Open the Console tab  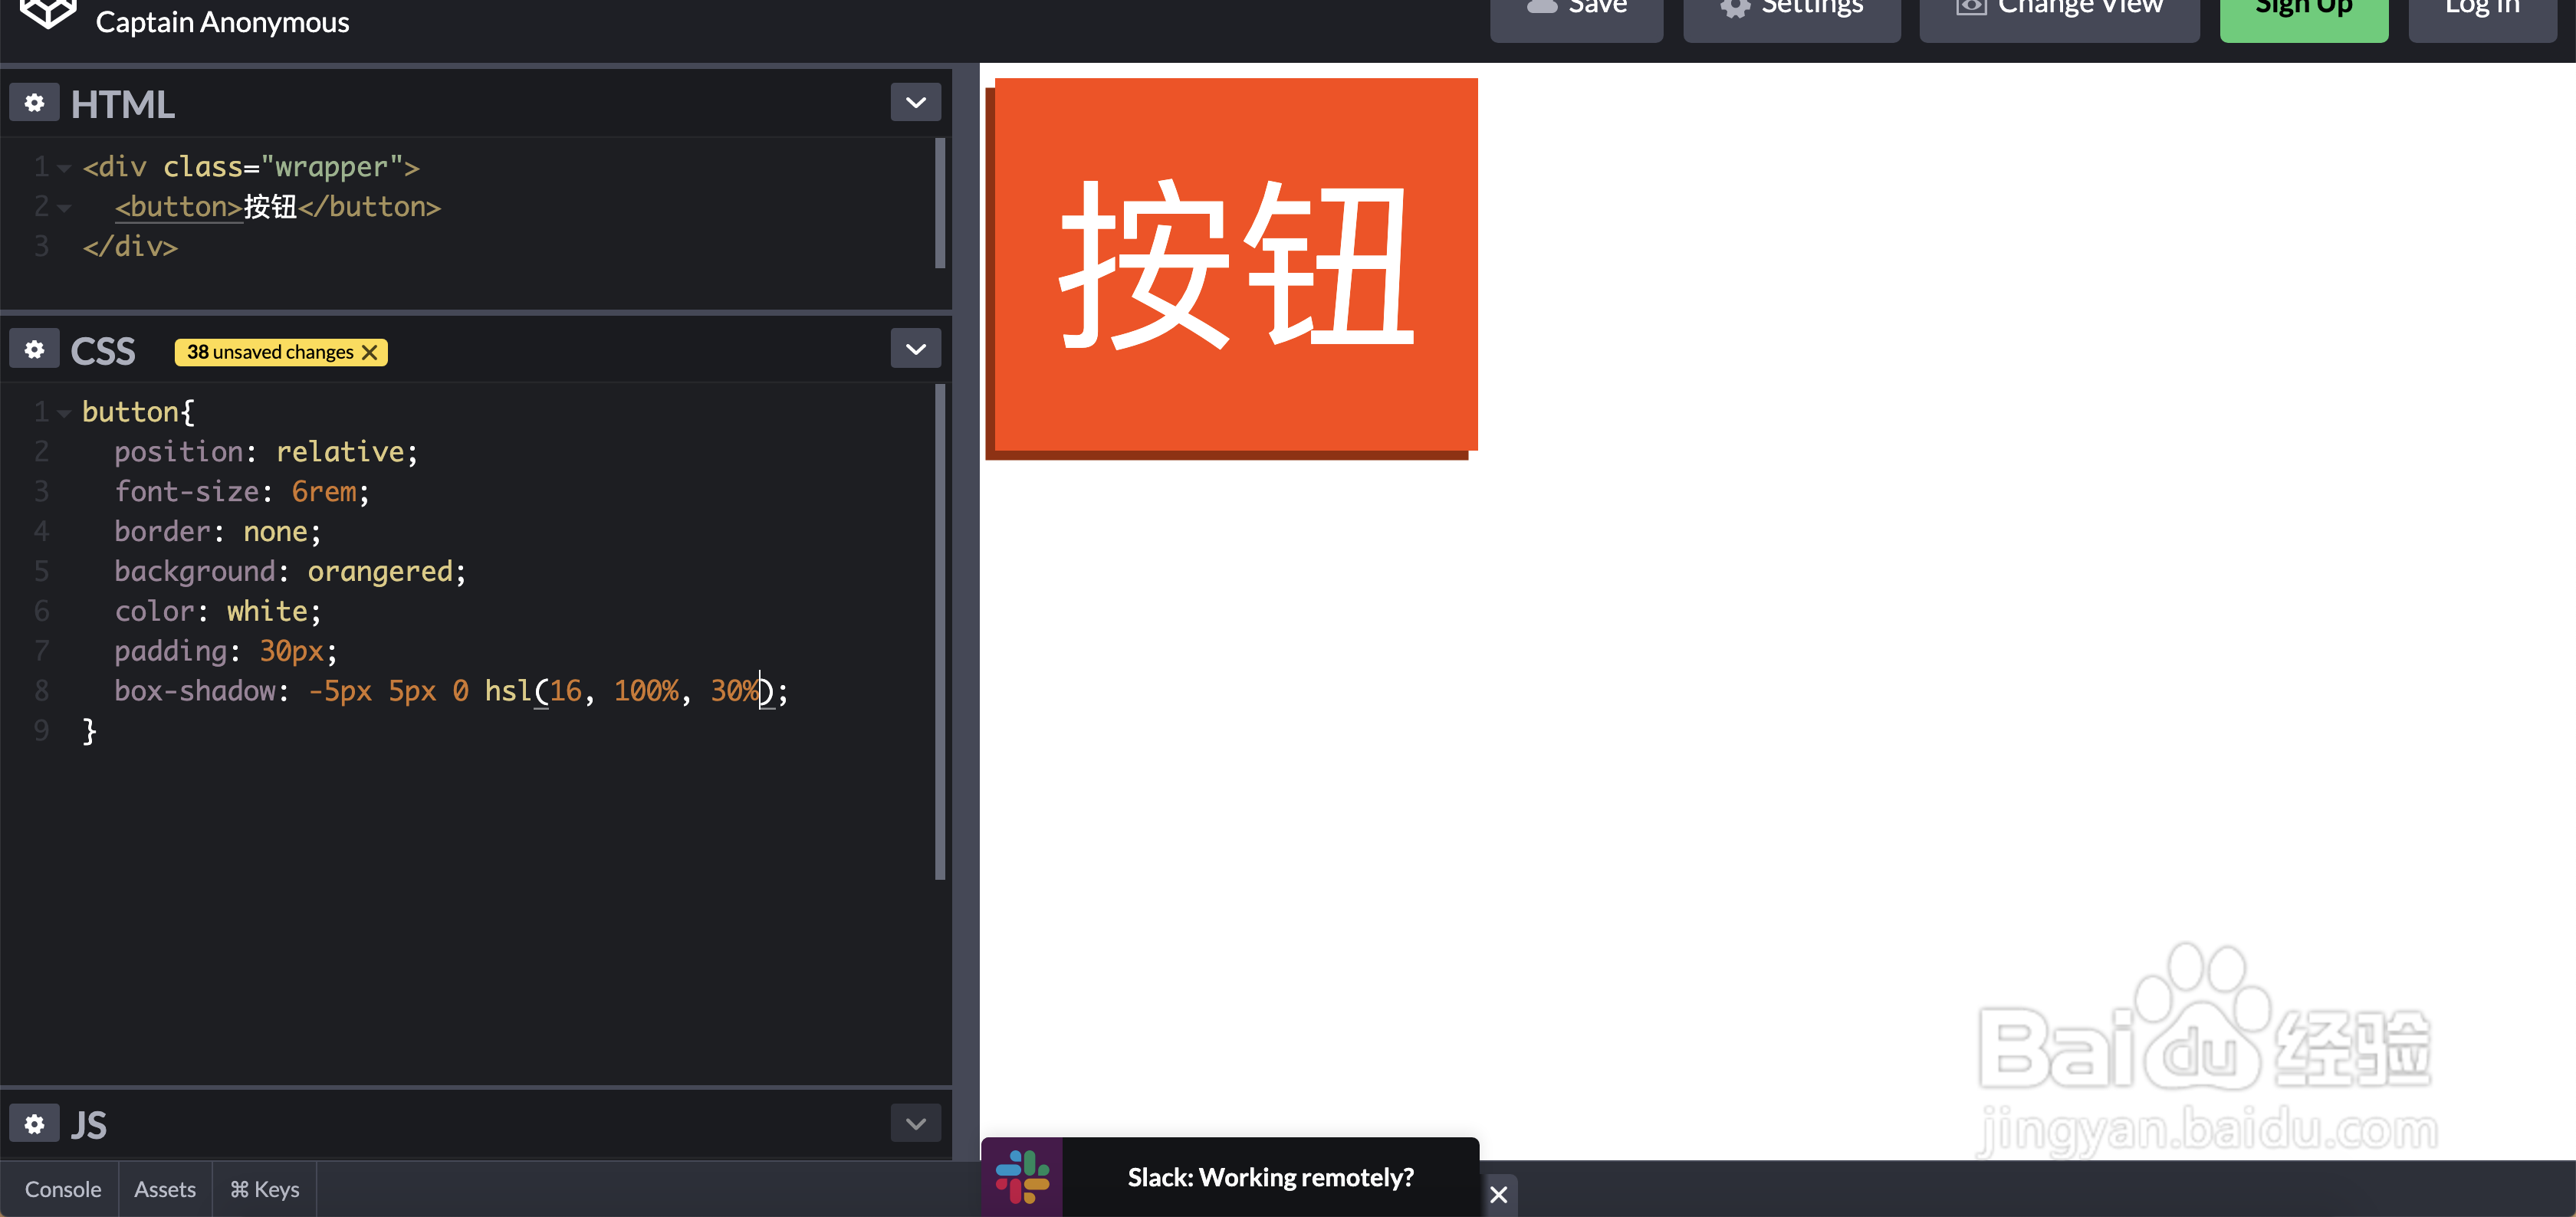coord(63,1189)
